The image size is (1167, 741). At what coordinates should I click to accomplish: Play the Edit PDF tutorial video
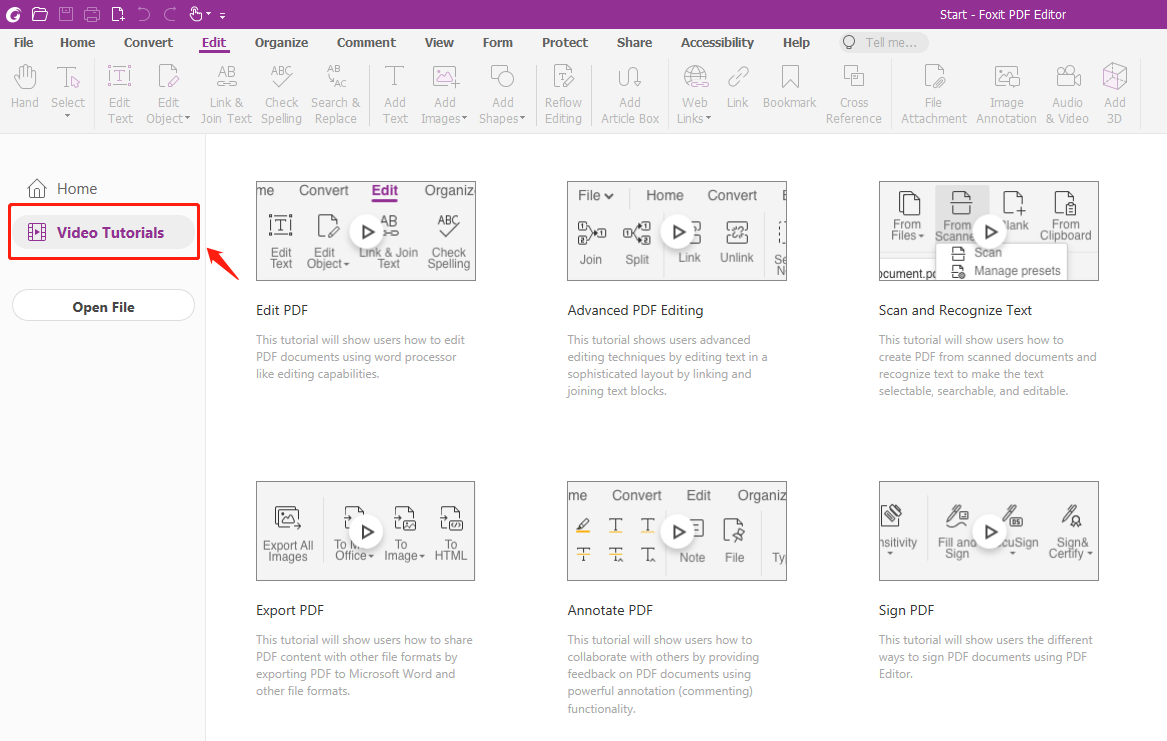(x=366, y=231)
